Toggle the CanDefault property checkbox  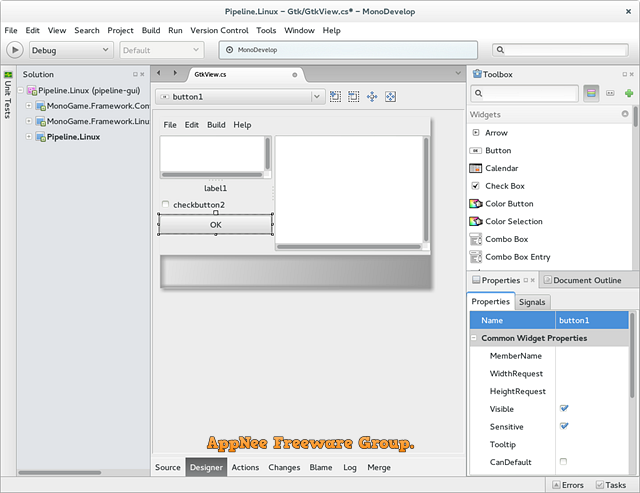(x=563, y=462)
